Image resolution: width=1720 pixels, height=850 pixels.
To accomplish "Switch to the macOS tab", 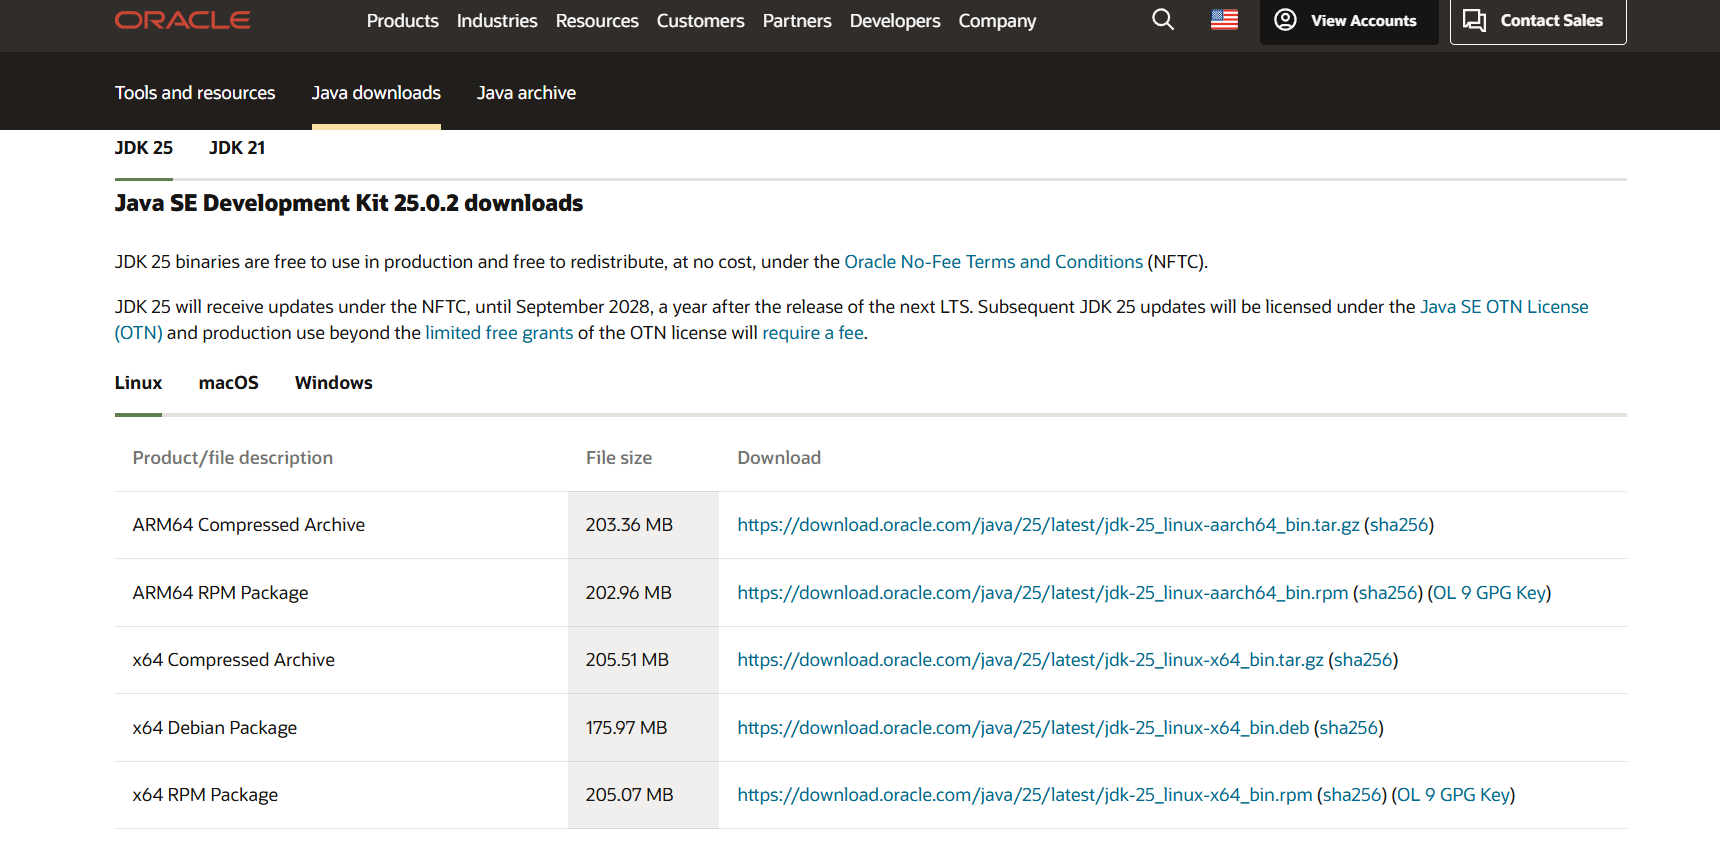I will 229,383.
